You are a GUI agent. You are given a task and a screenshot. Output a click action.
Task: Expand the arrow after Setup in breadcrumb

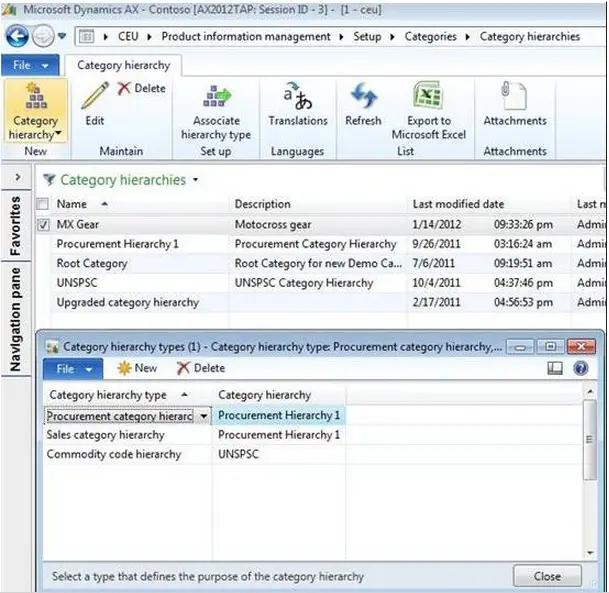click(393, 37)
